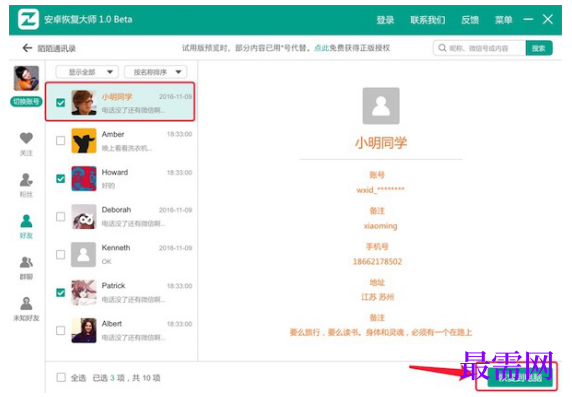The height and width of the screenshot is (397, 572).
Task: Click the 点此 link for free license
Action: point(321,48)
